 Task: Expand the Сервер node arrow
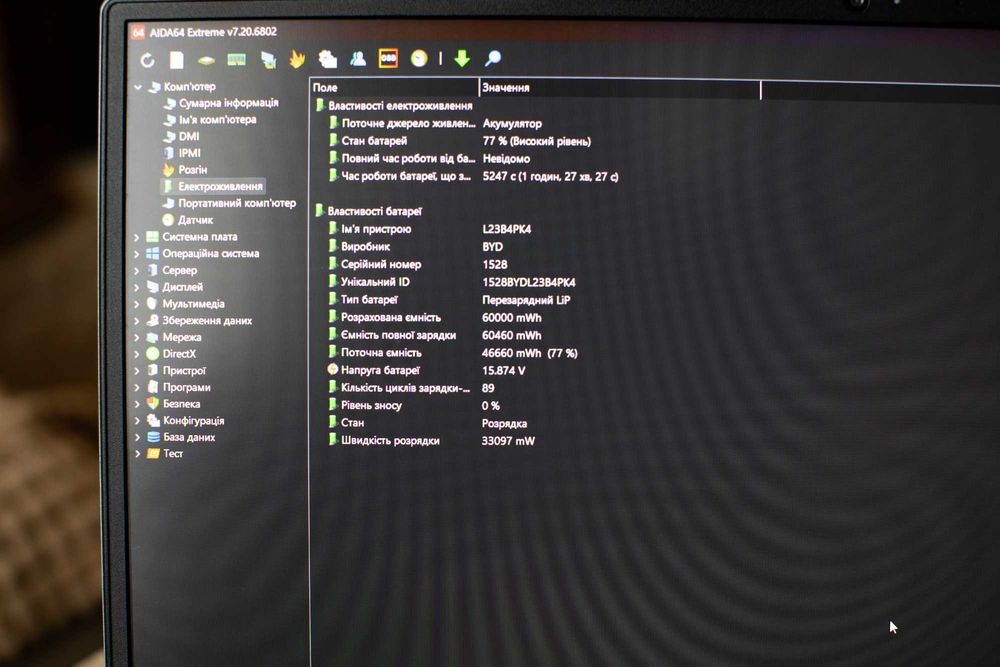click(x=136, y=270)
